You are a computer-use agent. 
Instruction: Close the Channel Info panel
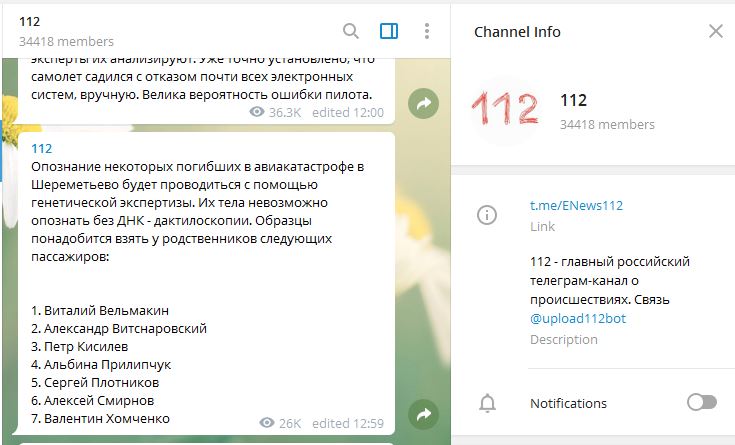(716, 31)
